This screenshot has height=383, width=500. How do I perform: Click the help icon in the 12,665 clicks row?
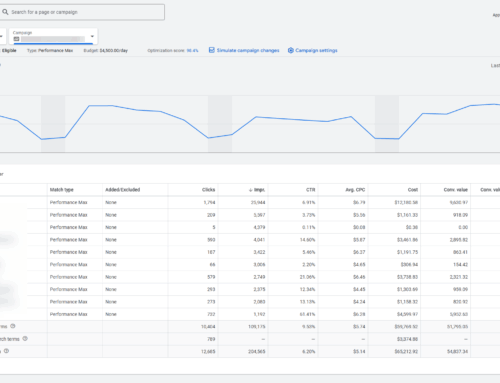pos(6,351)
